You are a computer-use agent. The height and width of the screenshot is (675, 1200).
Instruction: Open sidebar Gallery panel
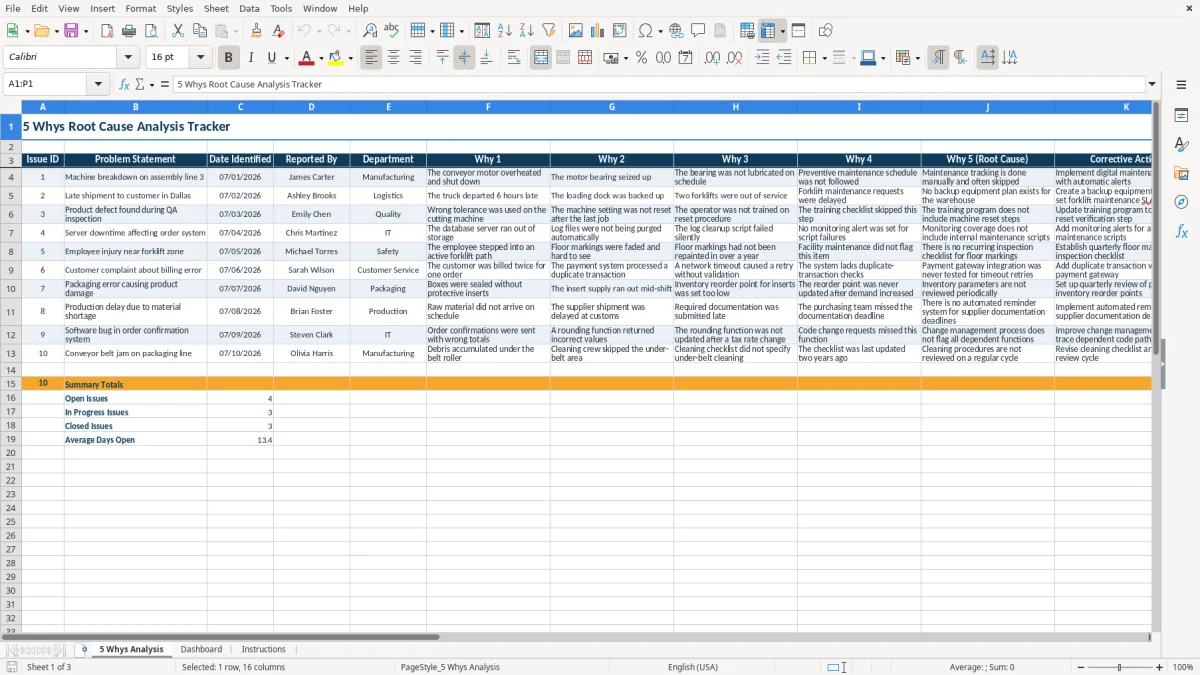[x=1181, y=174]
